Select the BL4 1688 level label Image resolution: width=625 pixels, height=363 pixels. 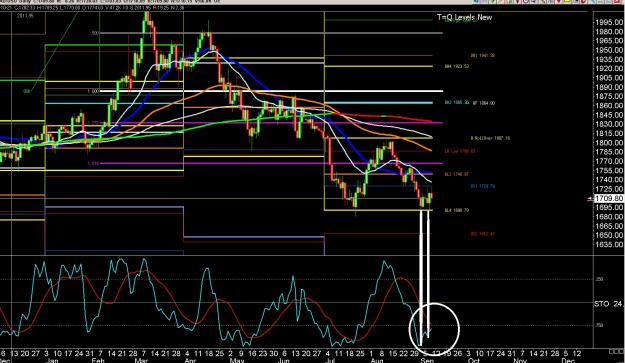[456, 210]
